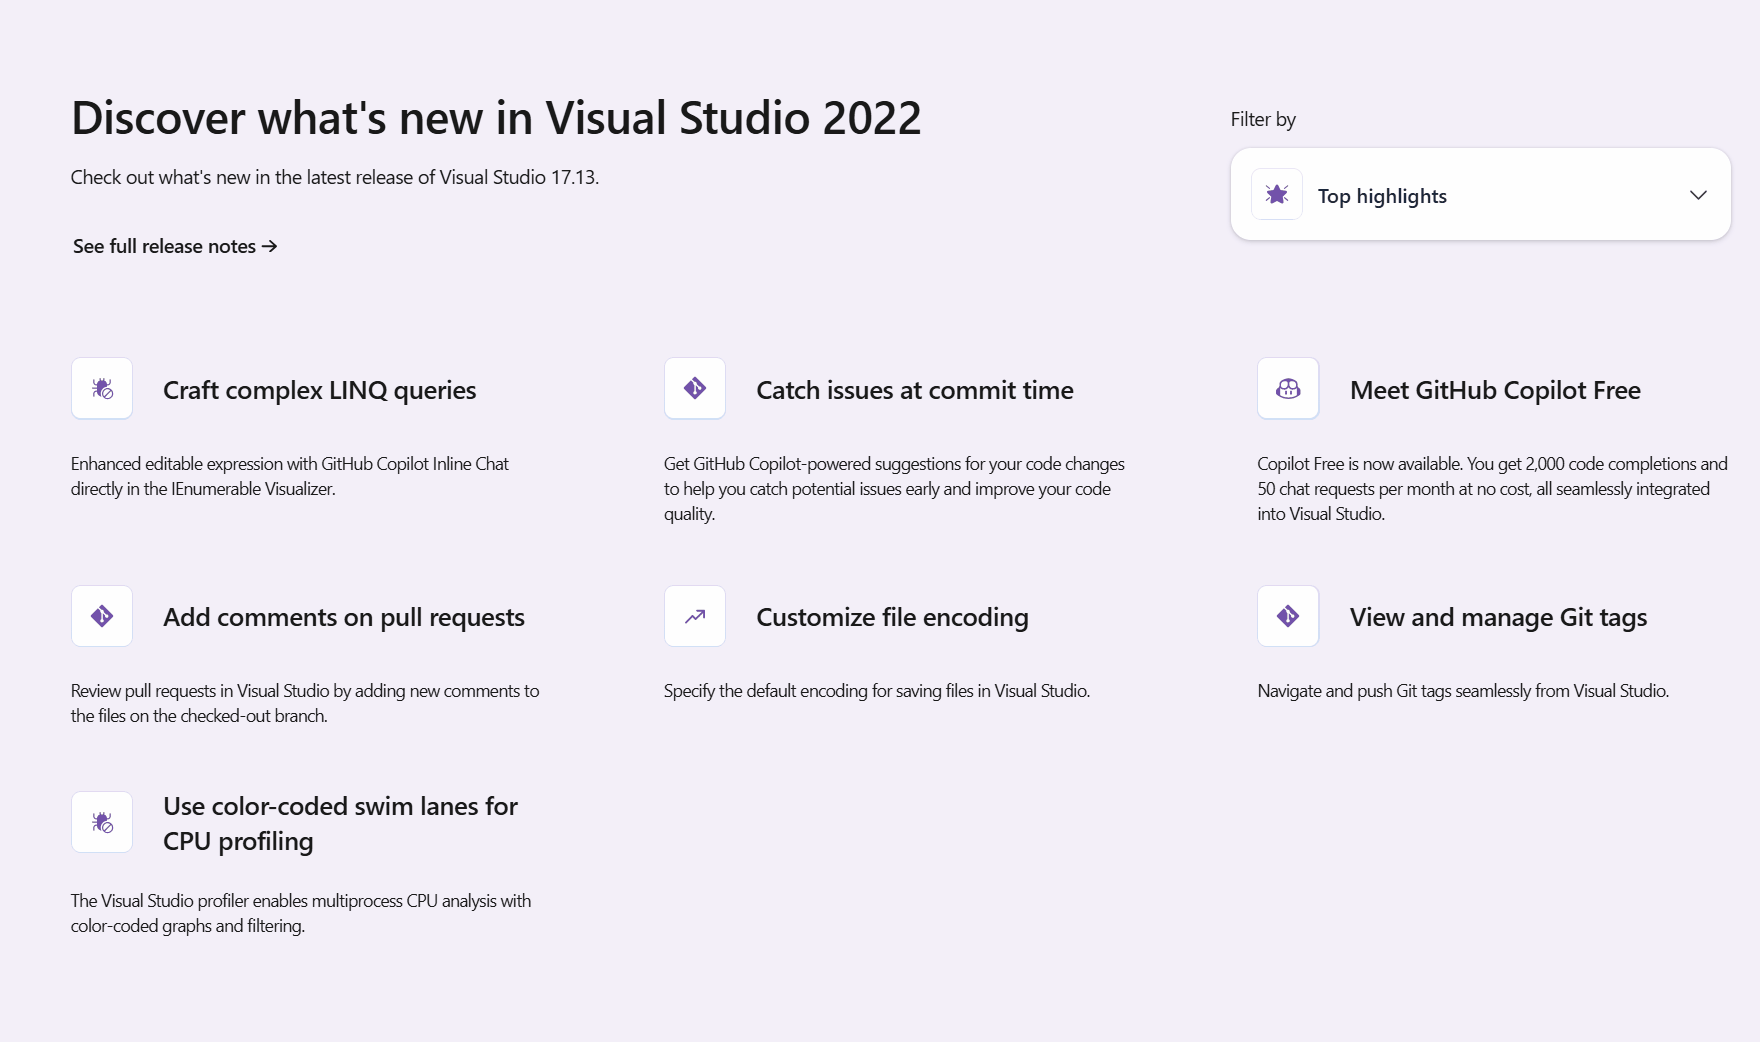
Task: Click the Git icon beside View and manage Git tags
Action: [x=1288, y=616]
